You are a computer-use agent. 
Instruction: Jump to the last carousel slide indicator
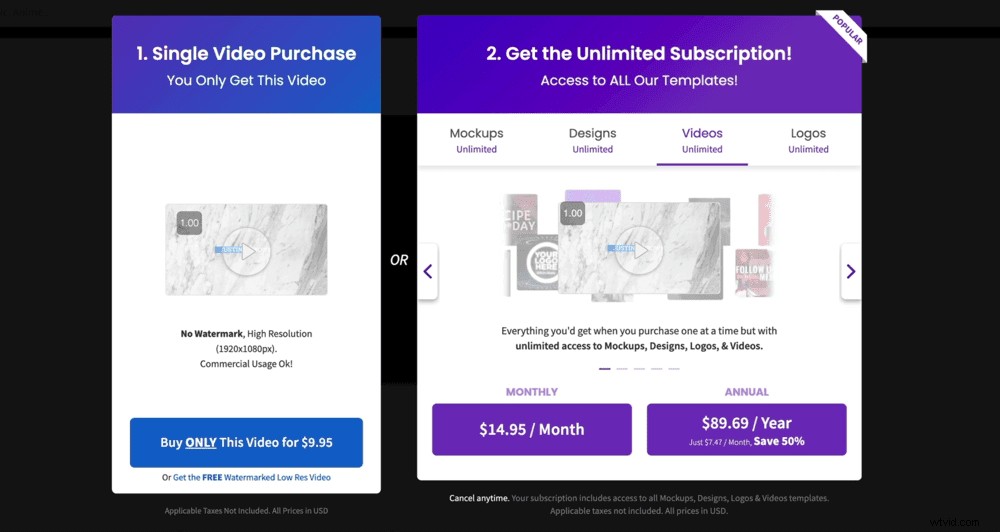click(674, 369)
